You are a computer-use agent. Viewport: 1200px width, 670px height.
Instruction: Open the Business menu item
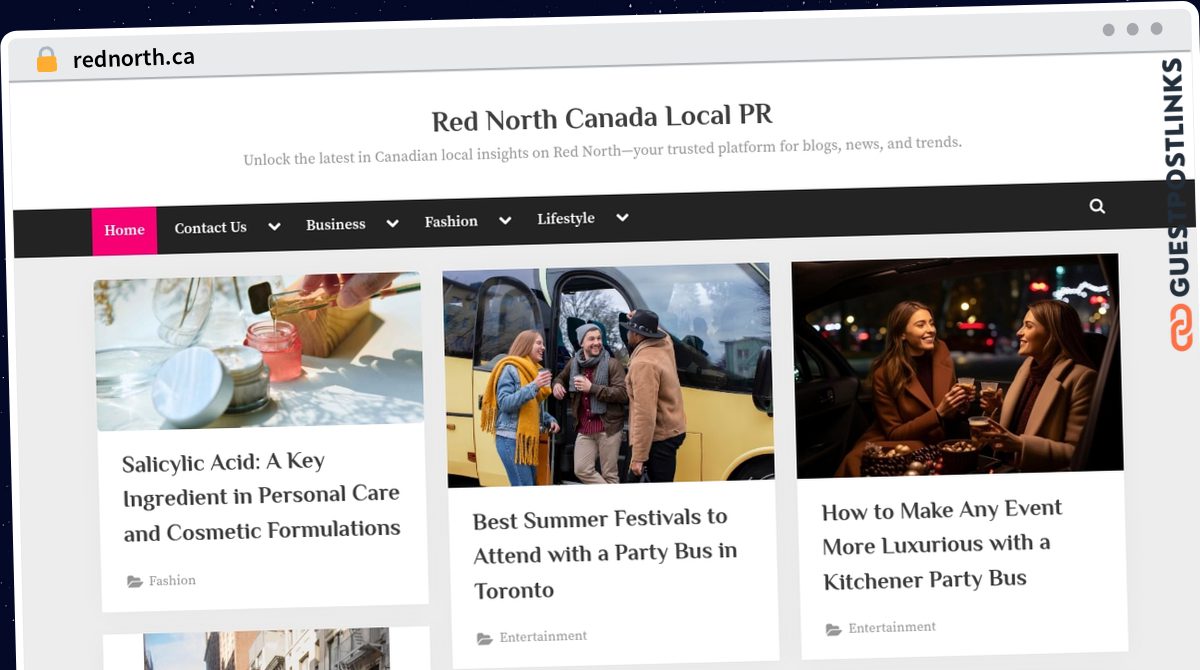pyautogui.click(x=336, y=225)
